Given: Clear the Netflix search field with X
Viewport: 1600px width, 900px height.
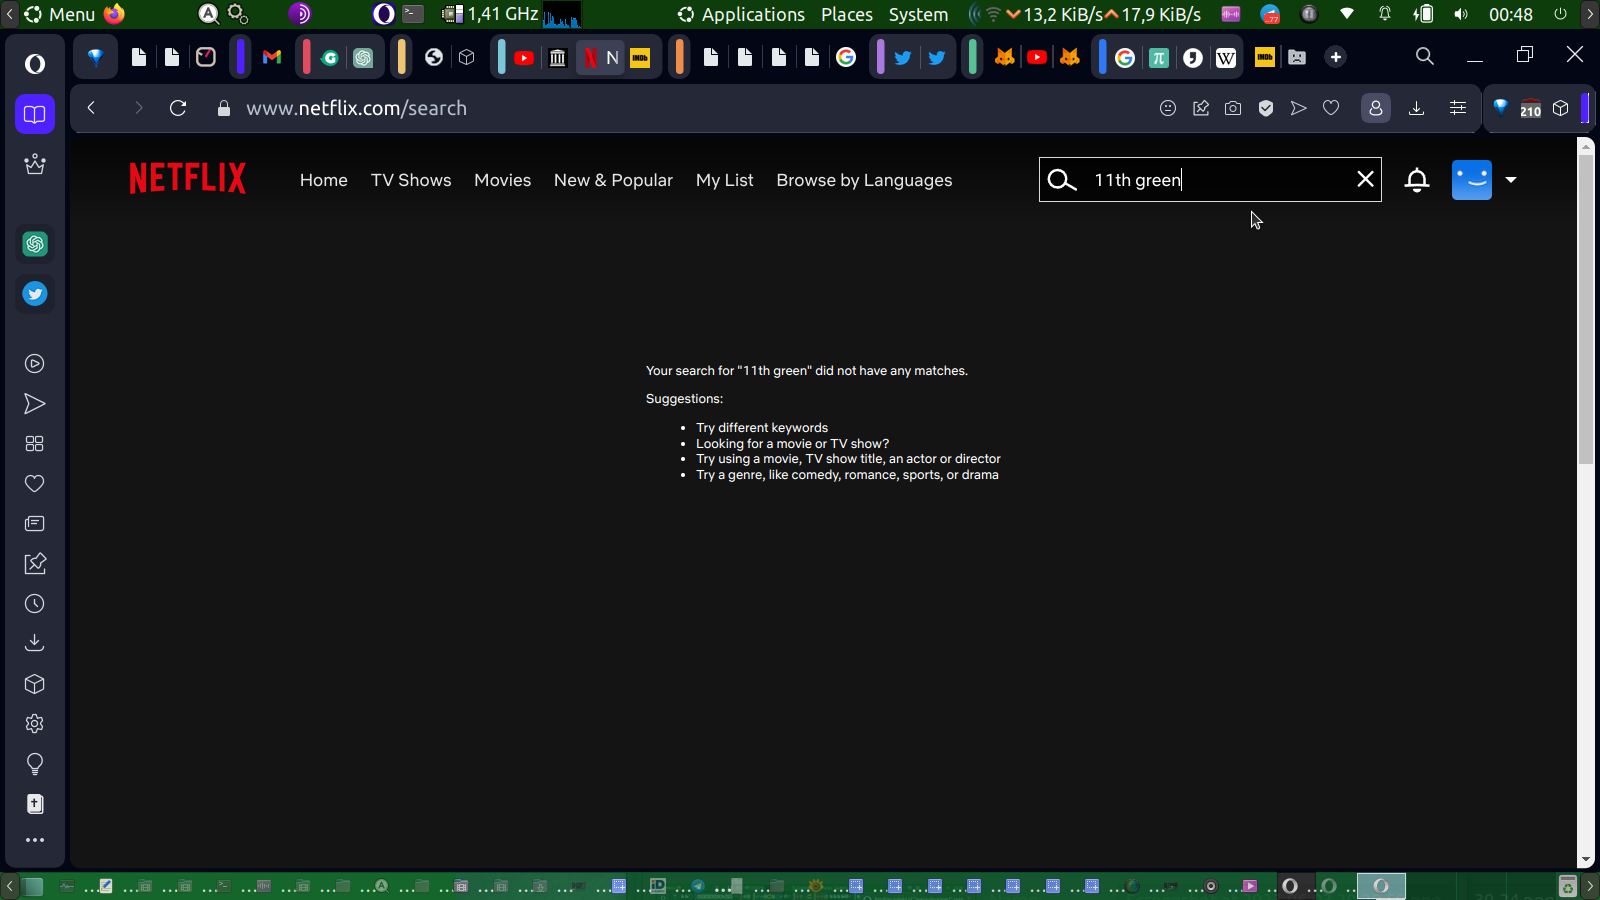Looking at the screenshot, I should 1365,179.
